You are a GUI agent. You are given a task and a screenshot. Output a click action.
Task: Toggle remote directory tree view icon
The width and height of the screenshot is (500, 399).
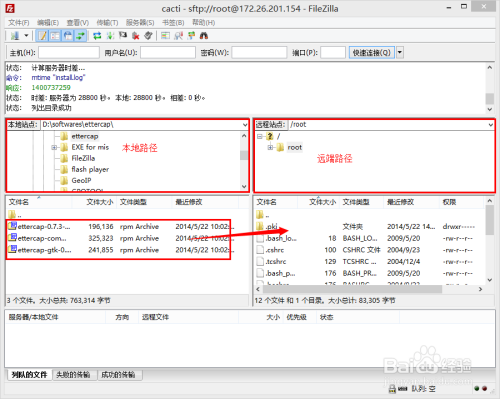click(68, 36)
